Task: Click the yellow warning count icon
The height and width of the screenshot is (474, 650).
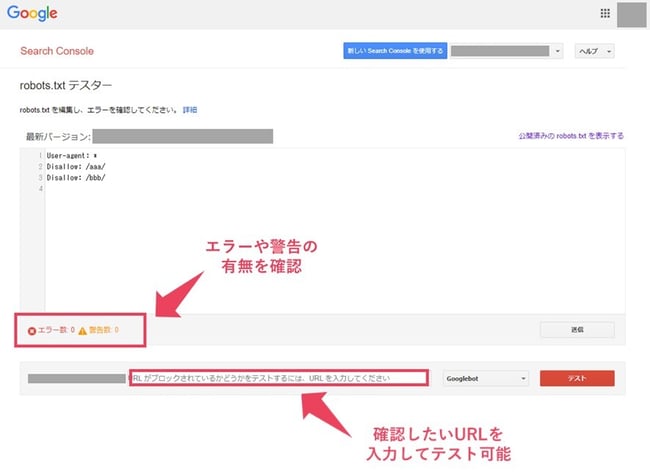Action: coord(83,330)
